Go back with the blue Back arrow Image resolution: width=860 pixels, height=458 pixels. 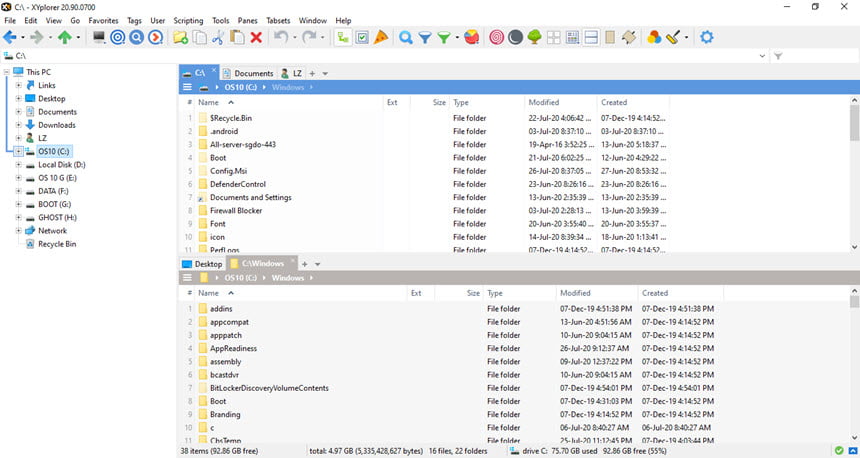click(x=10, y=37)
